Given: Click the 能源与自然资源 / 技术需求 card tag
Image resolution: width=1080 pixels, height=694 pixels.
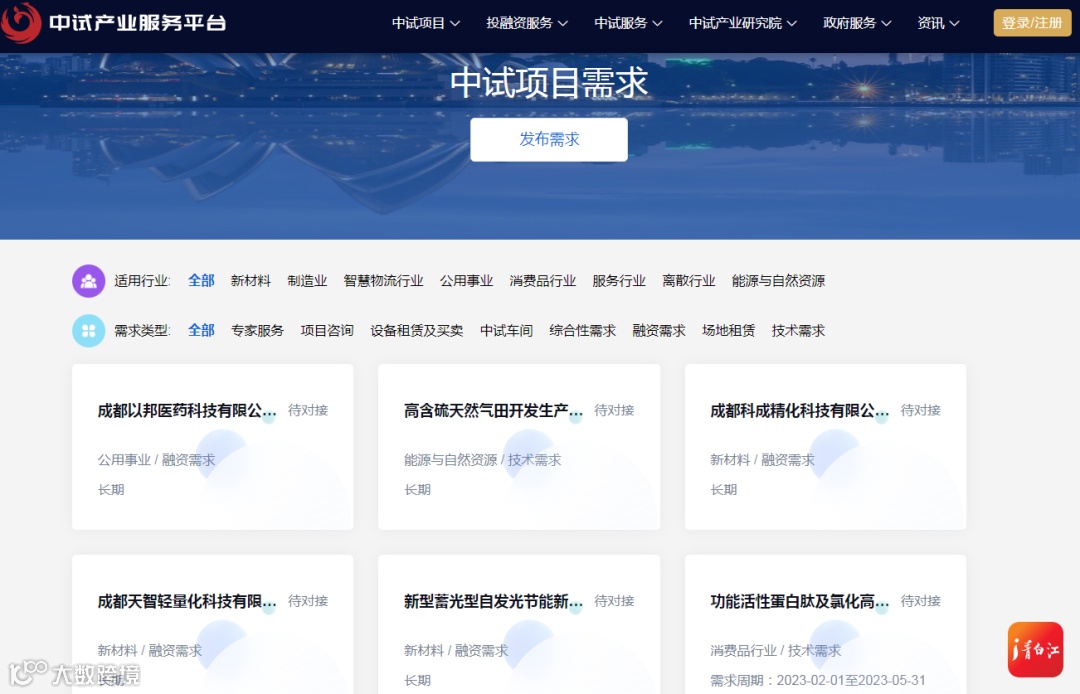Looking at the screenshot, I should click(x=482, y=460).
